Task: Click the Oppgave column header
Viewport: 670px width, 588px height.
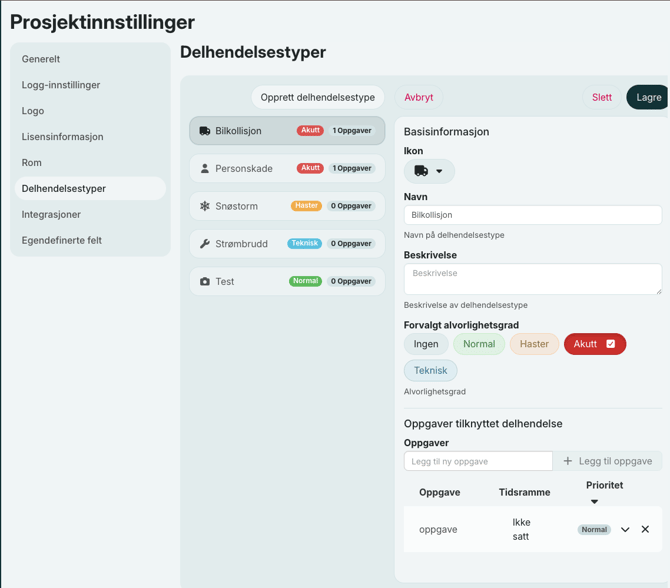Action: click(x=439, y=492)
